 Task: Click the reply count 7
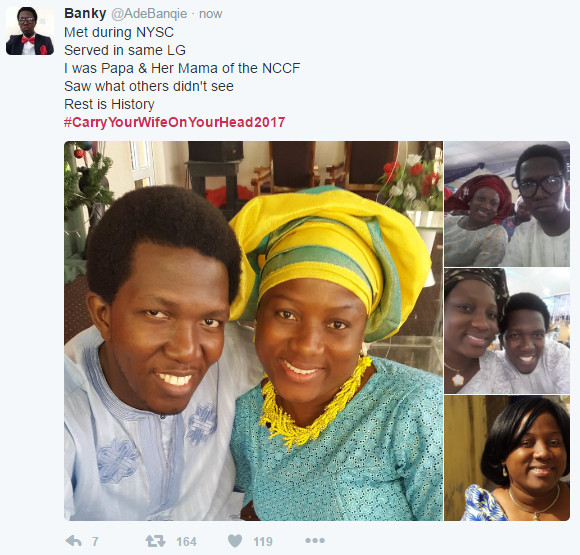95,542
